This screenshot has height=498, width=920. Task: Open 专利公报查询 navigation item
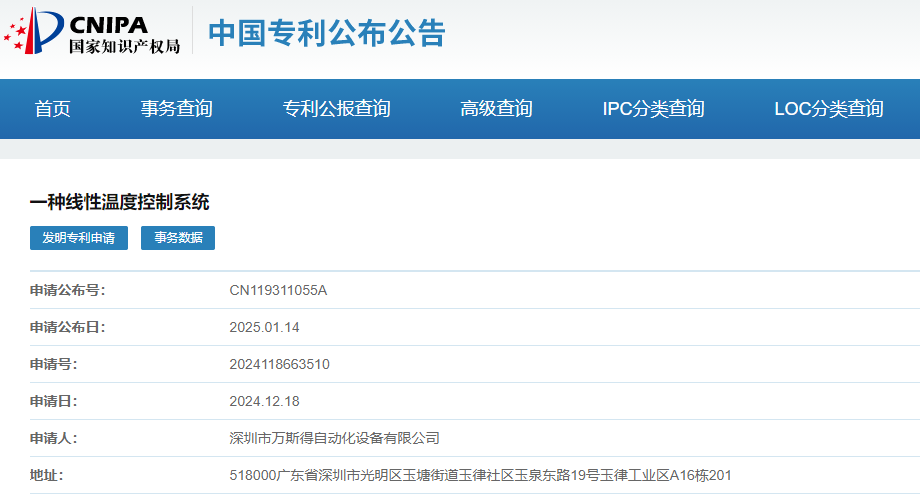(336, 109)
